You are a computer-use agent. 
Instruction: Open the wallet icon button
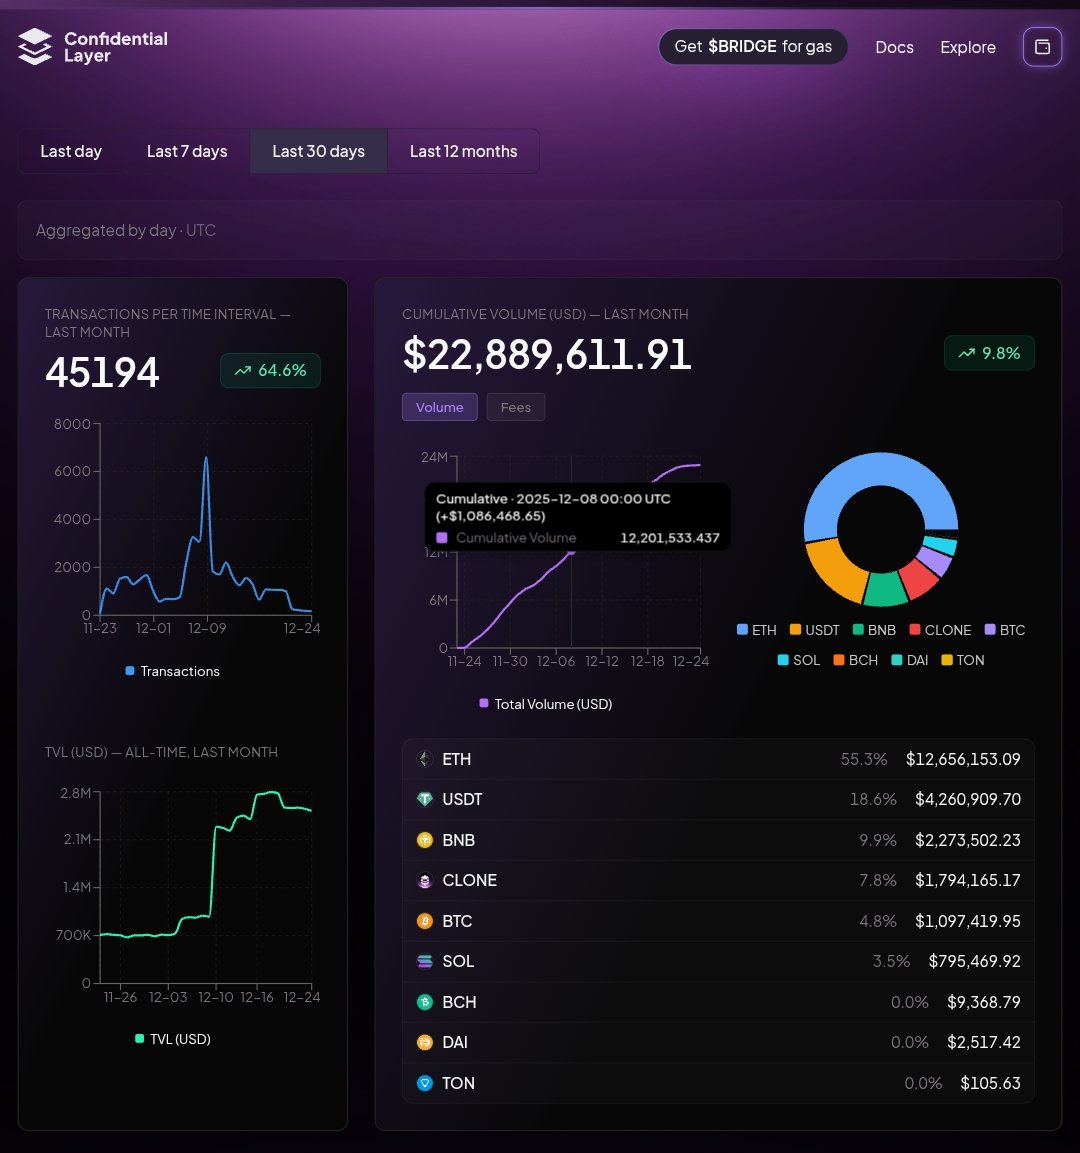tap(1042, 47)
